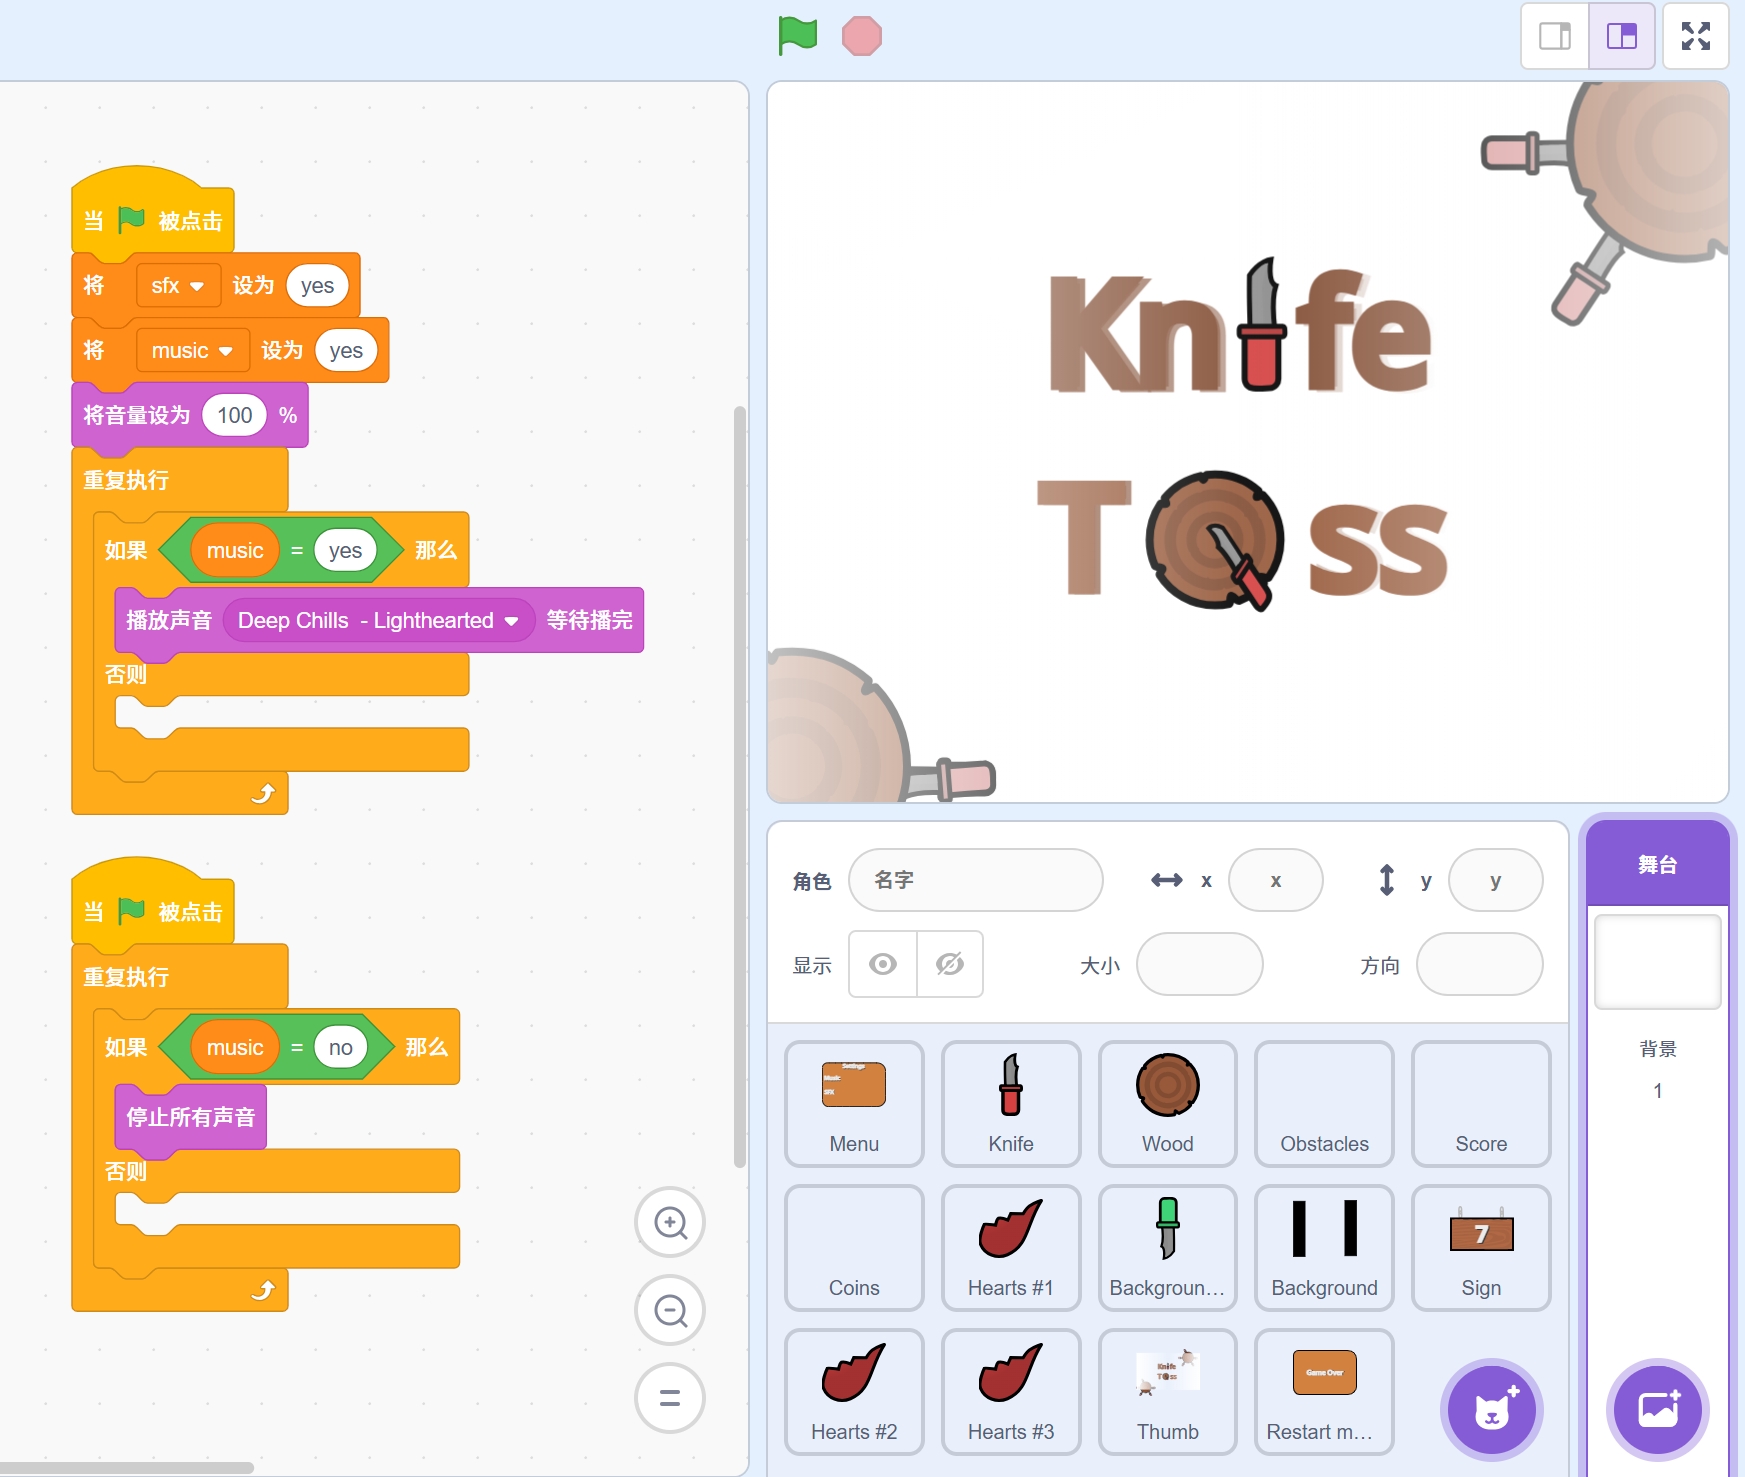
Task: Reset workspace zoom with equals button
Action: click(x=670, y=1398)
